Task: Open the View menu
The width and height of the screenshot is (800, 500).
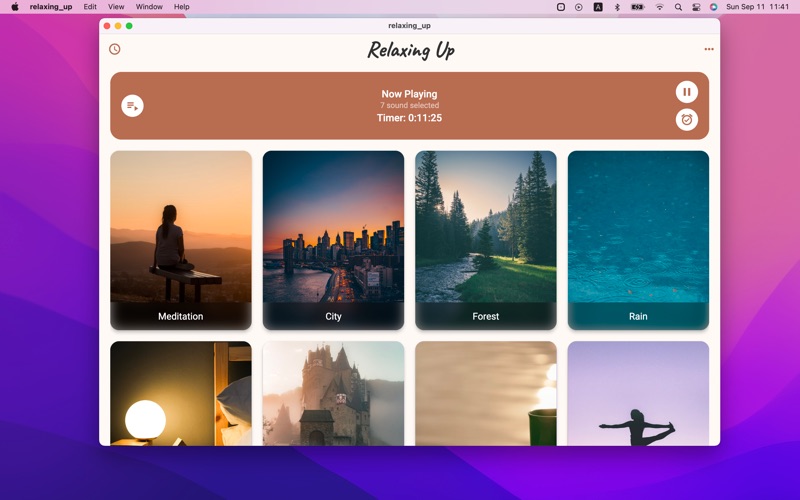Action: [116, 7]
